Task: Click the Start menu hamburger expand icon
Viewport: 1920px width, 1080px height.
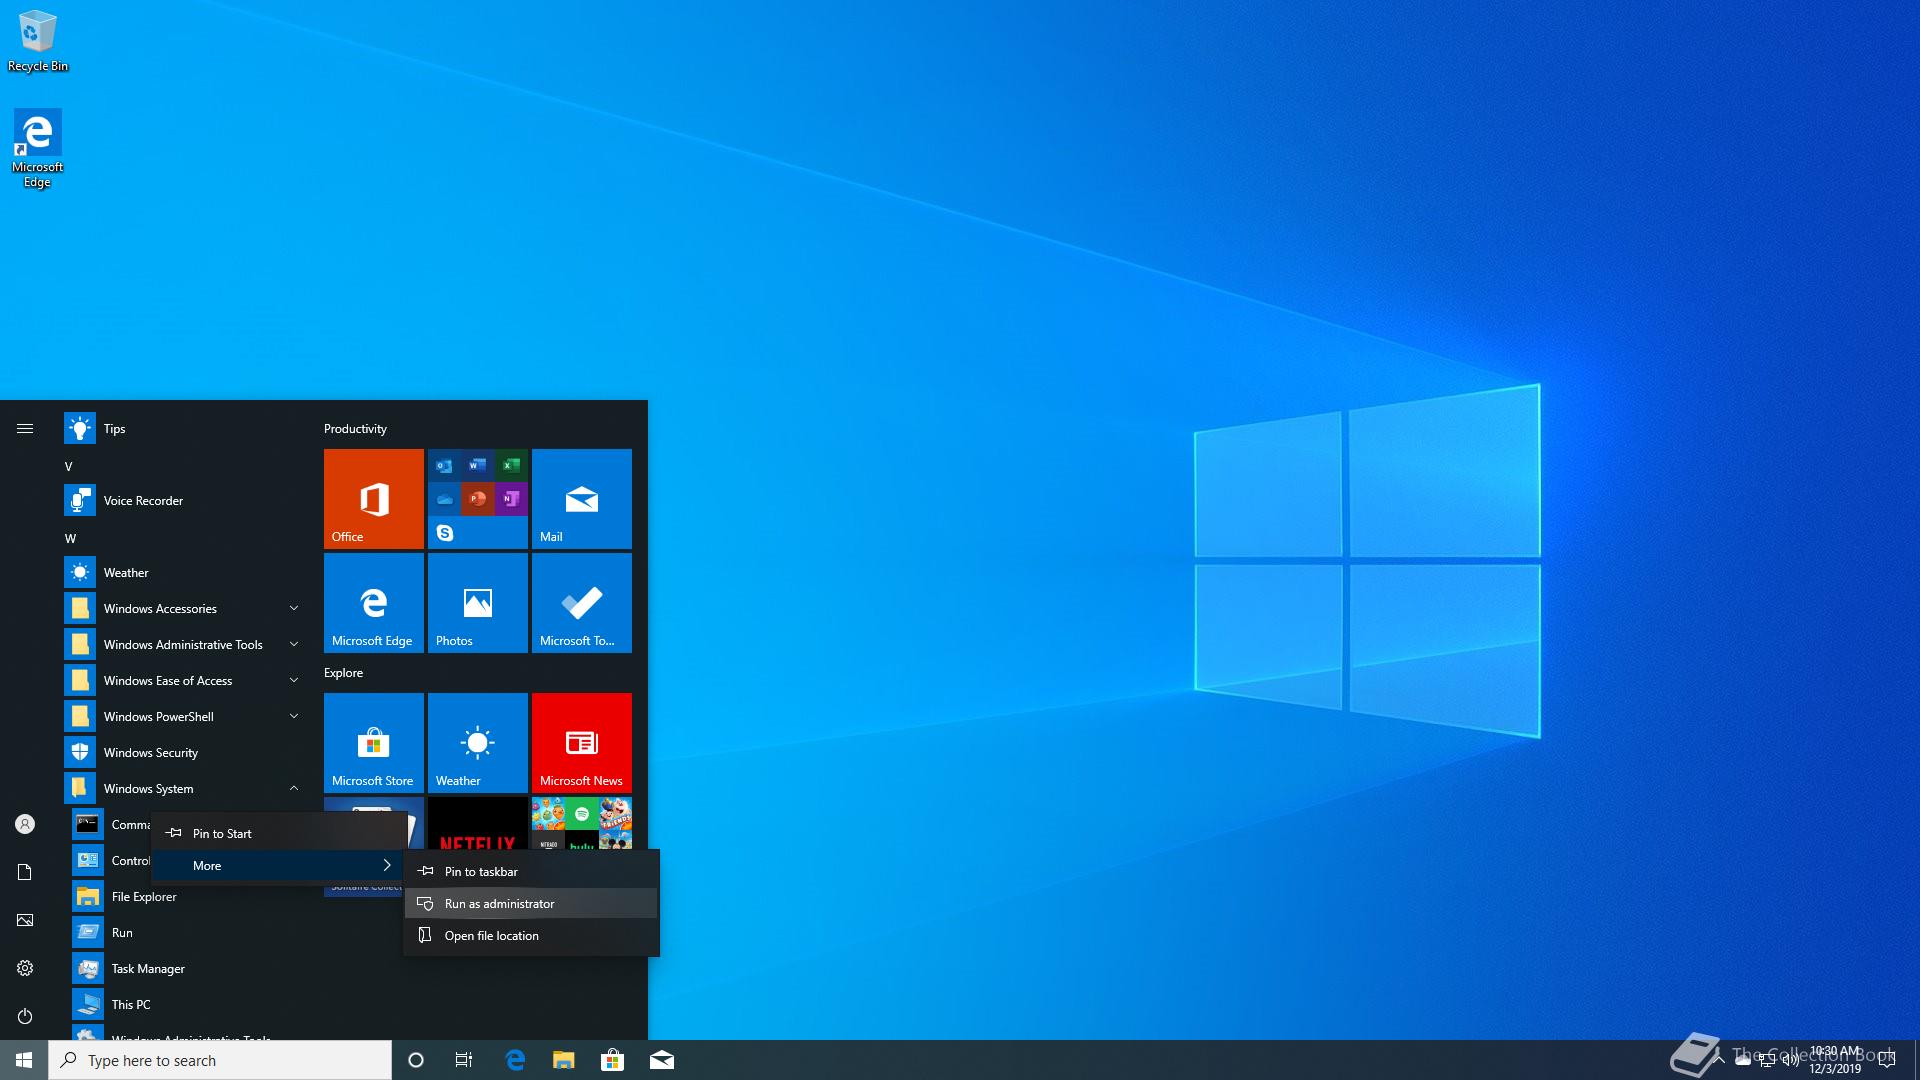Action: [x=25, y=429]
